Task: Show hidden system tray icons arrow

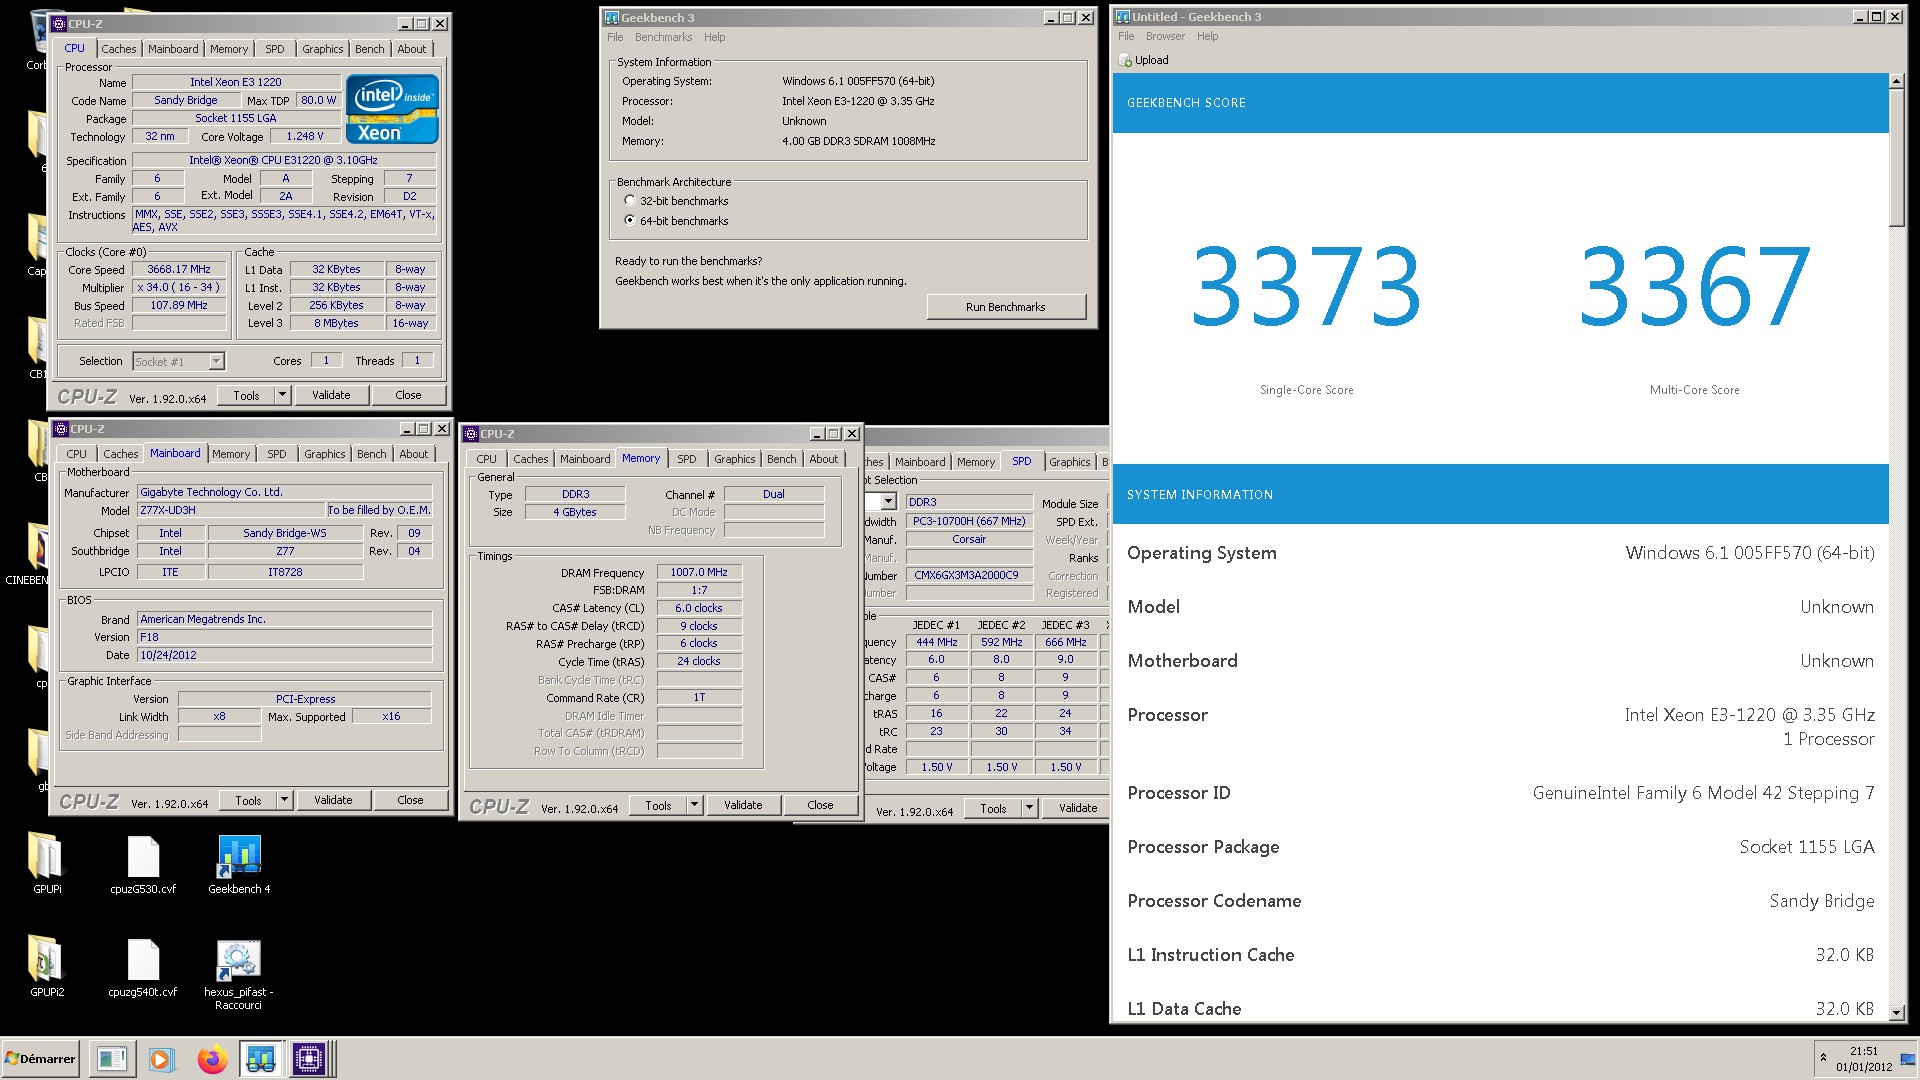Action: pyautogui.click(x=1823, y=1058)
